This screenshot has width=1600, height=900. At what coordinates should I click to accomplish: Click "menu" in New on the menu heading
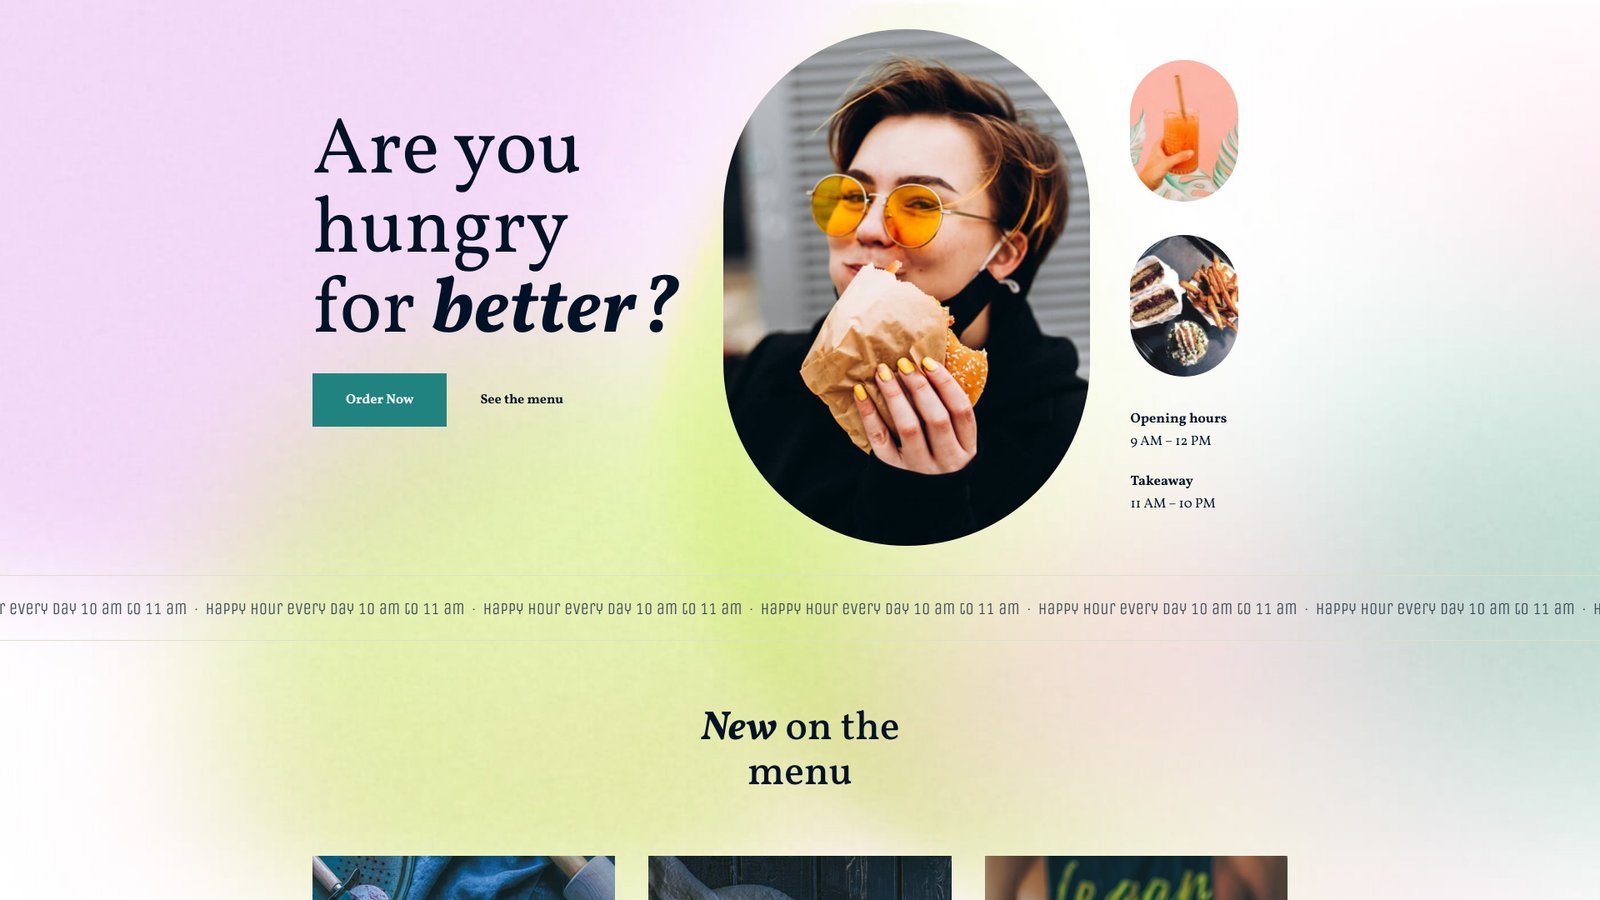(800, 772)
